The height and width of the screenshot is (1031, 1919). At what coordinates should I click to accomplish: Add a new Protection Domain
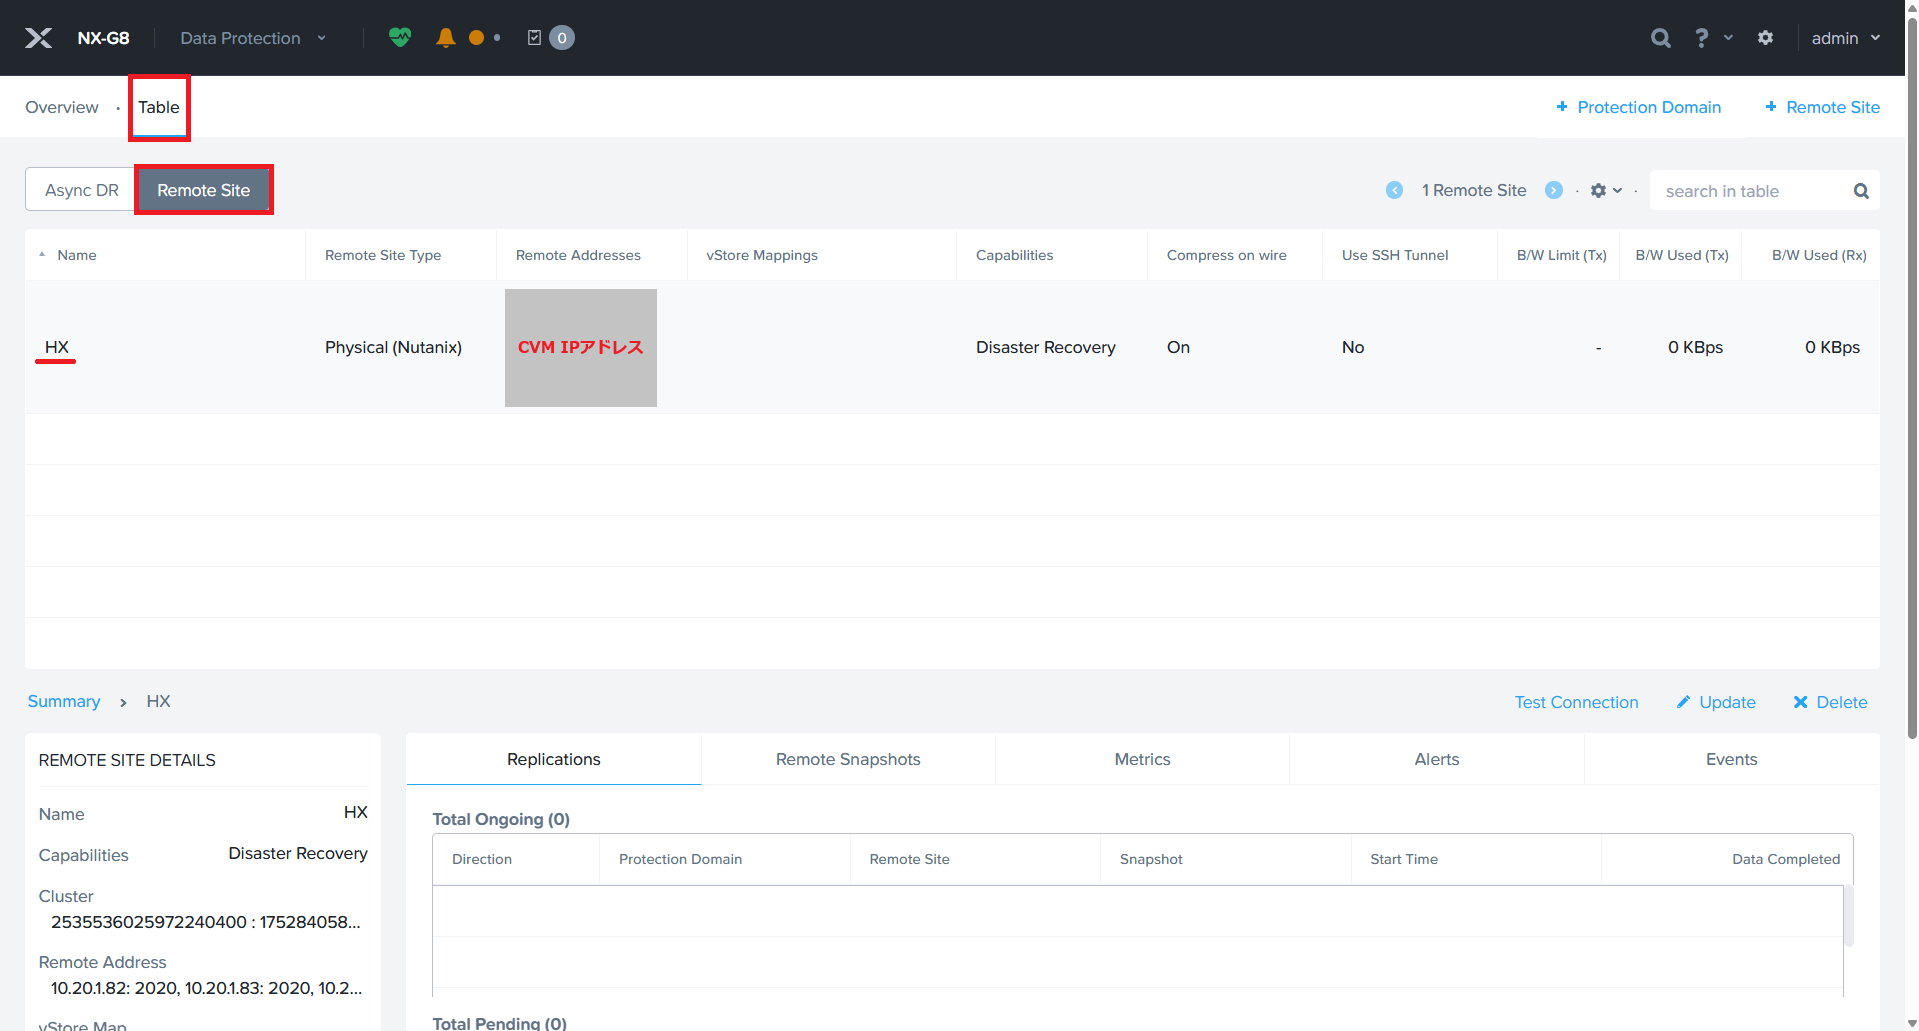[1638, 107]
